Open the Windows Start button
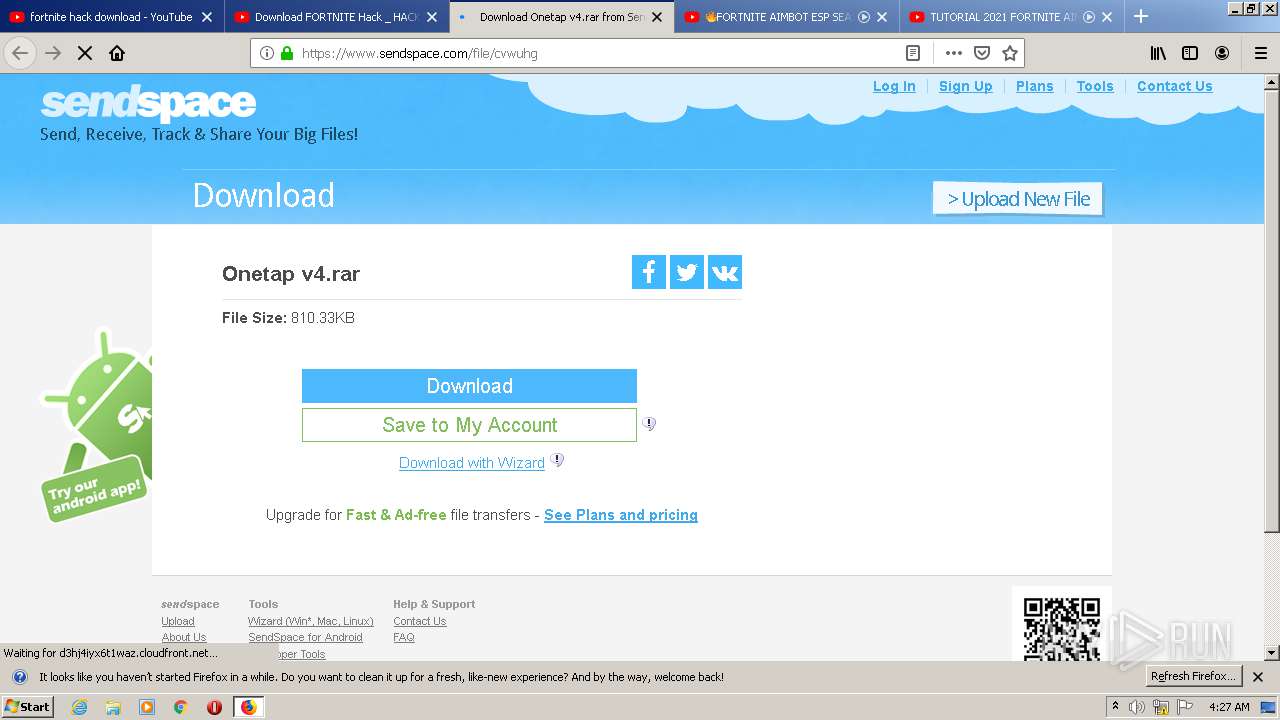1280x720 pixels. [28, 707]
